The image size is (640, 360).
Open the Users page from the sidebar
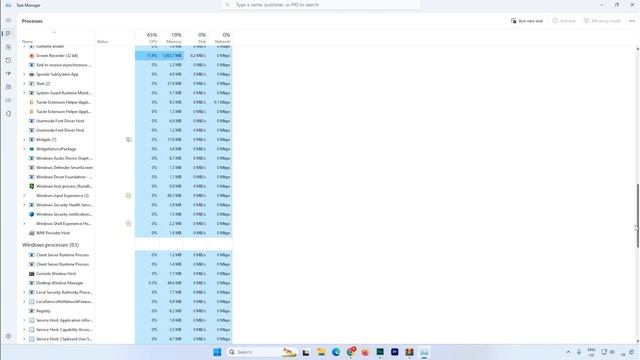[8, 87]
